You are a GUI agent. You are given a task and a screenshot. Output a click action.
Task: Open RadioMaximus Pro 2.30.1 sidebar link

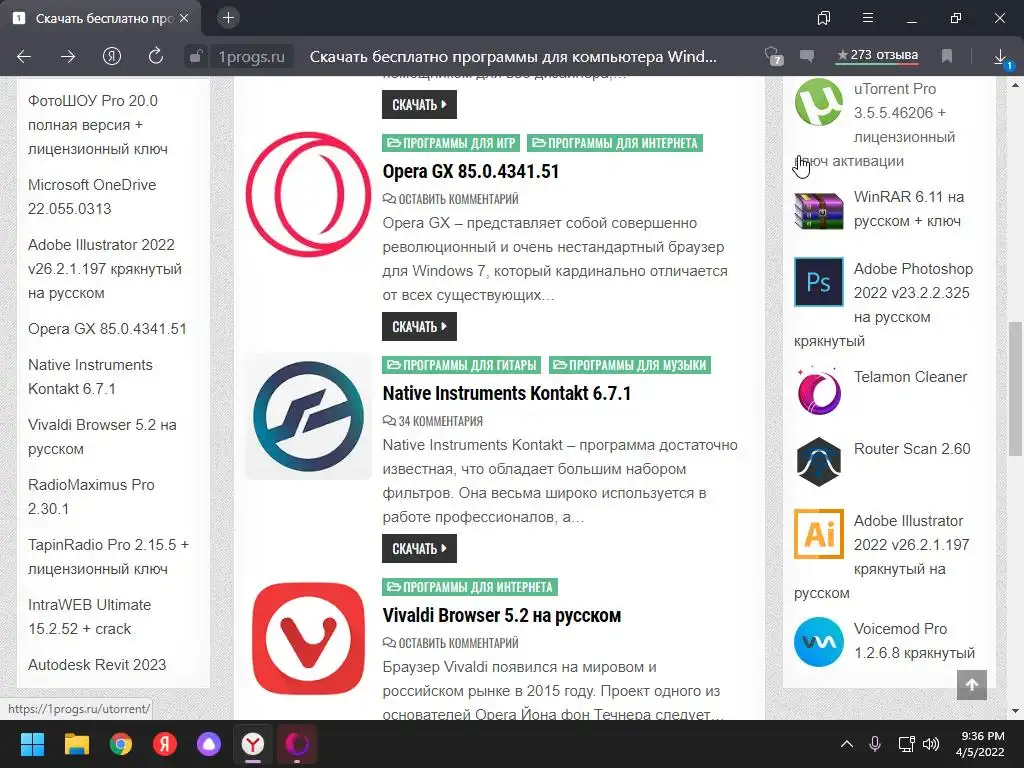tap(91, 496)
